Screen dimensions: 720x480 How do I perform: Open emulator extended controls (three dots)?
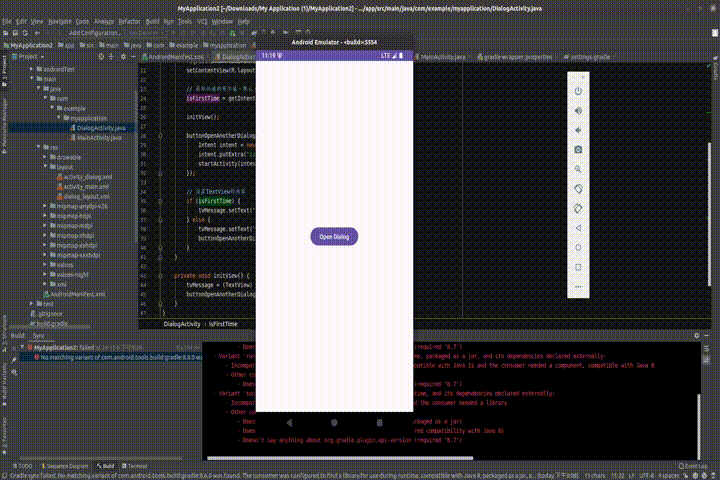(578, 287)
